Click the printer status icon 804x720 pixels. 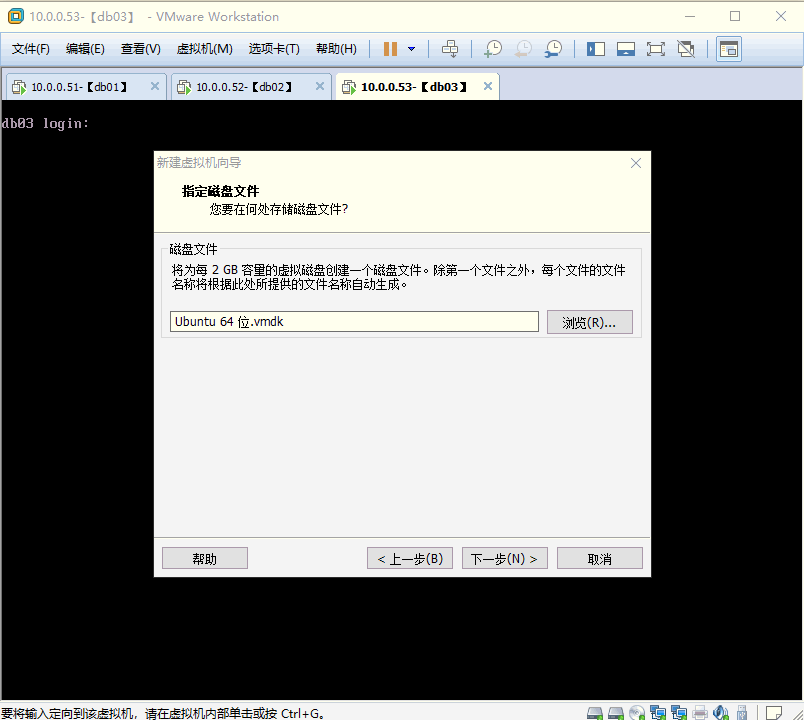700,712
